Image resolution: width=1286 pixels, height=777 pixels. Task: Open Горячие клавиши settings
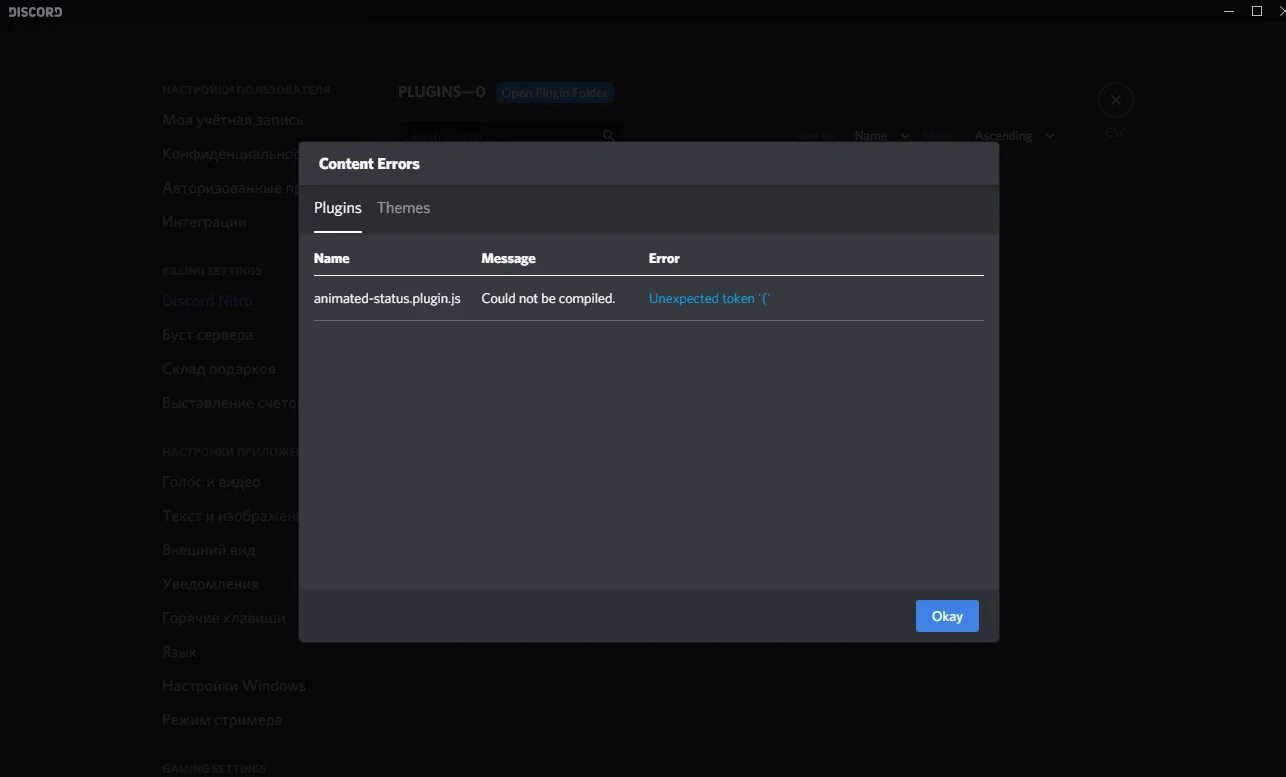coord(224,618)
